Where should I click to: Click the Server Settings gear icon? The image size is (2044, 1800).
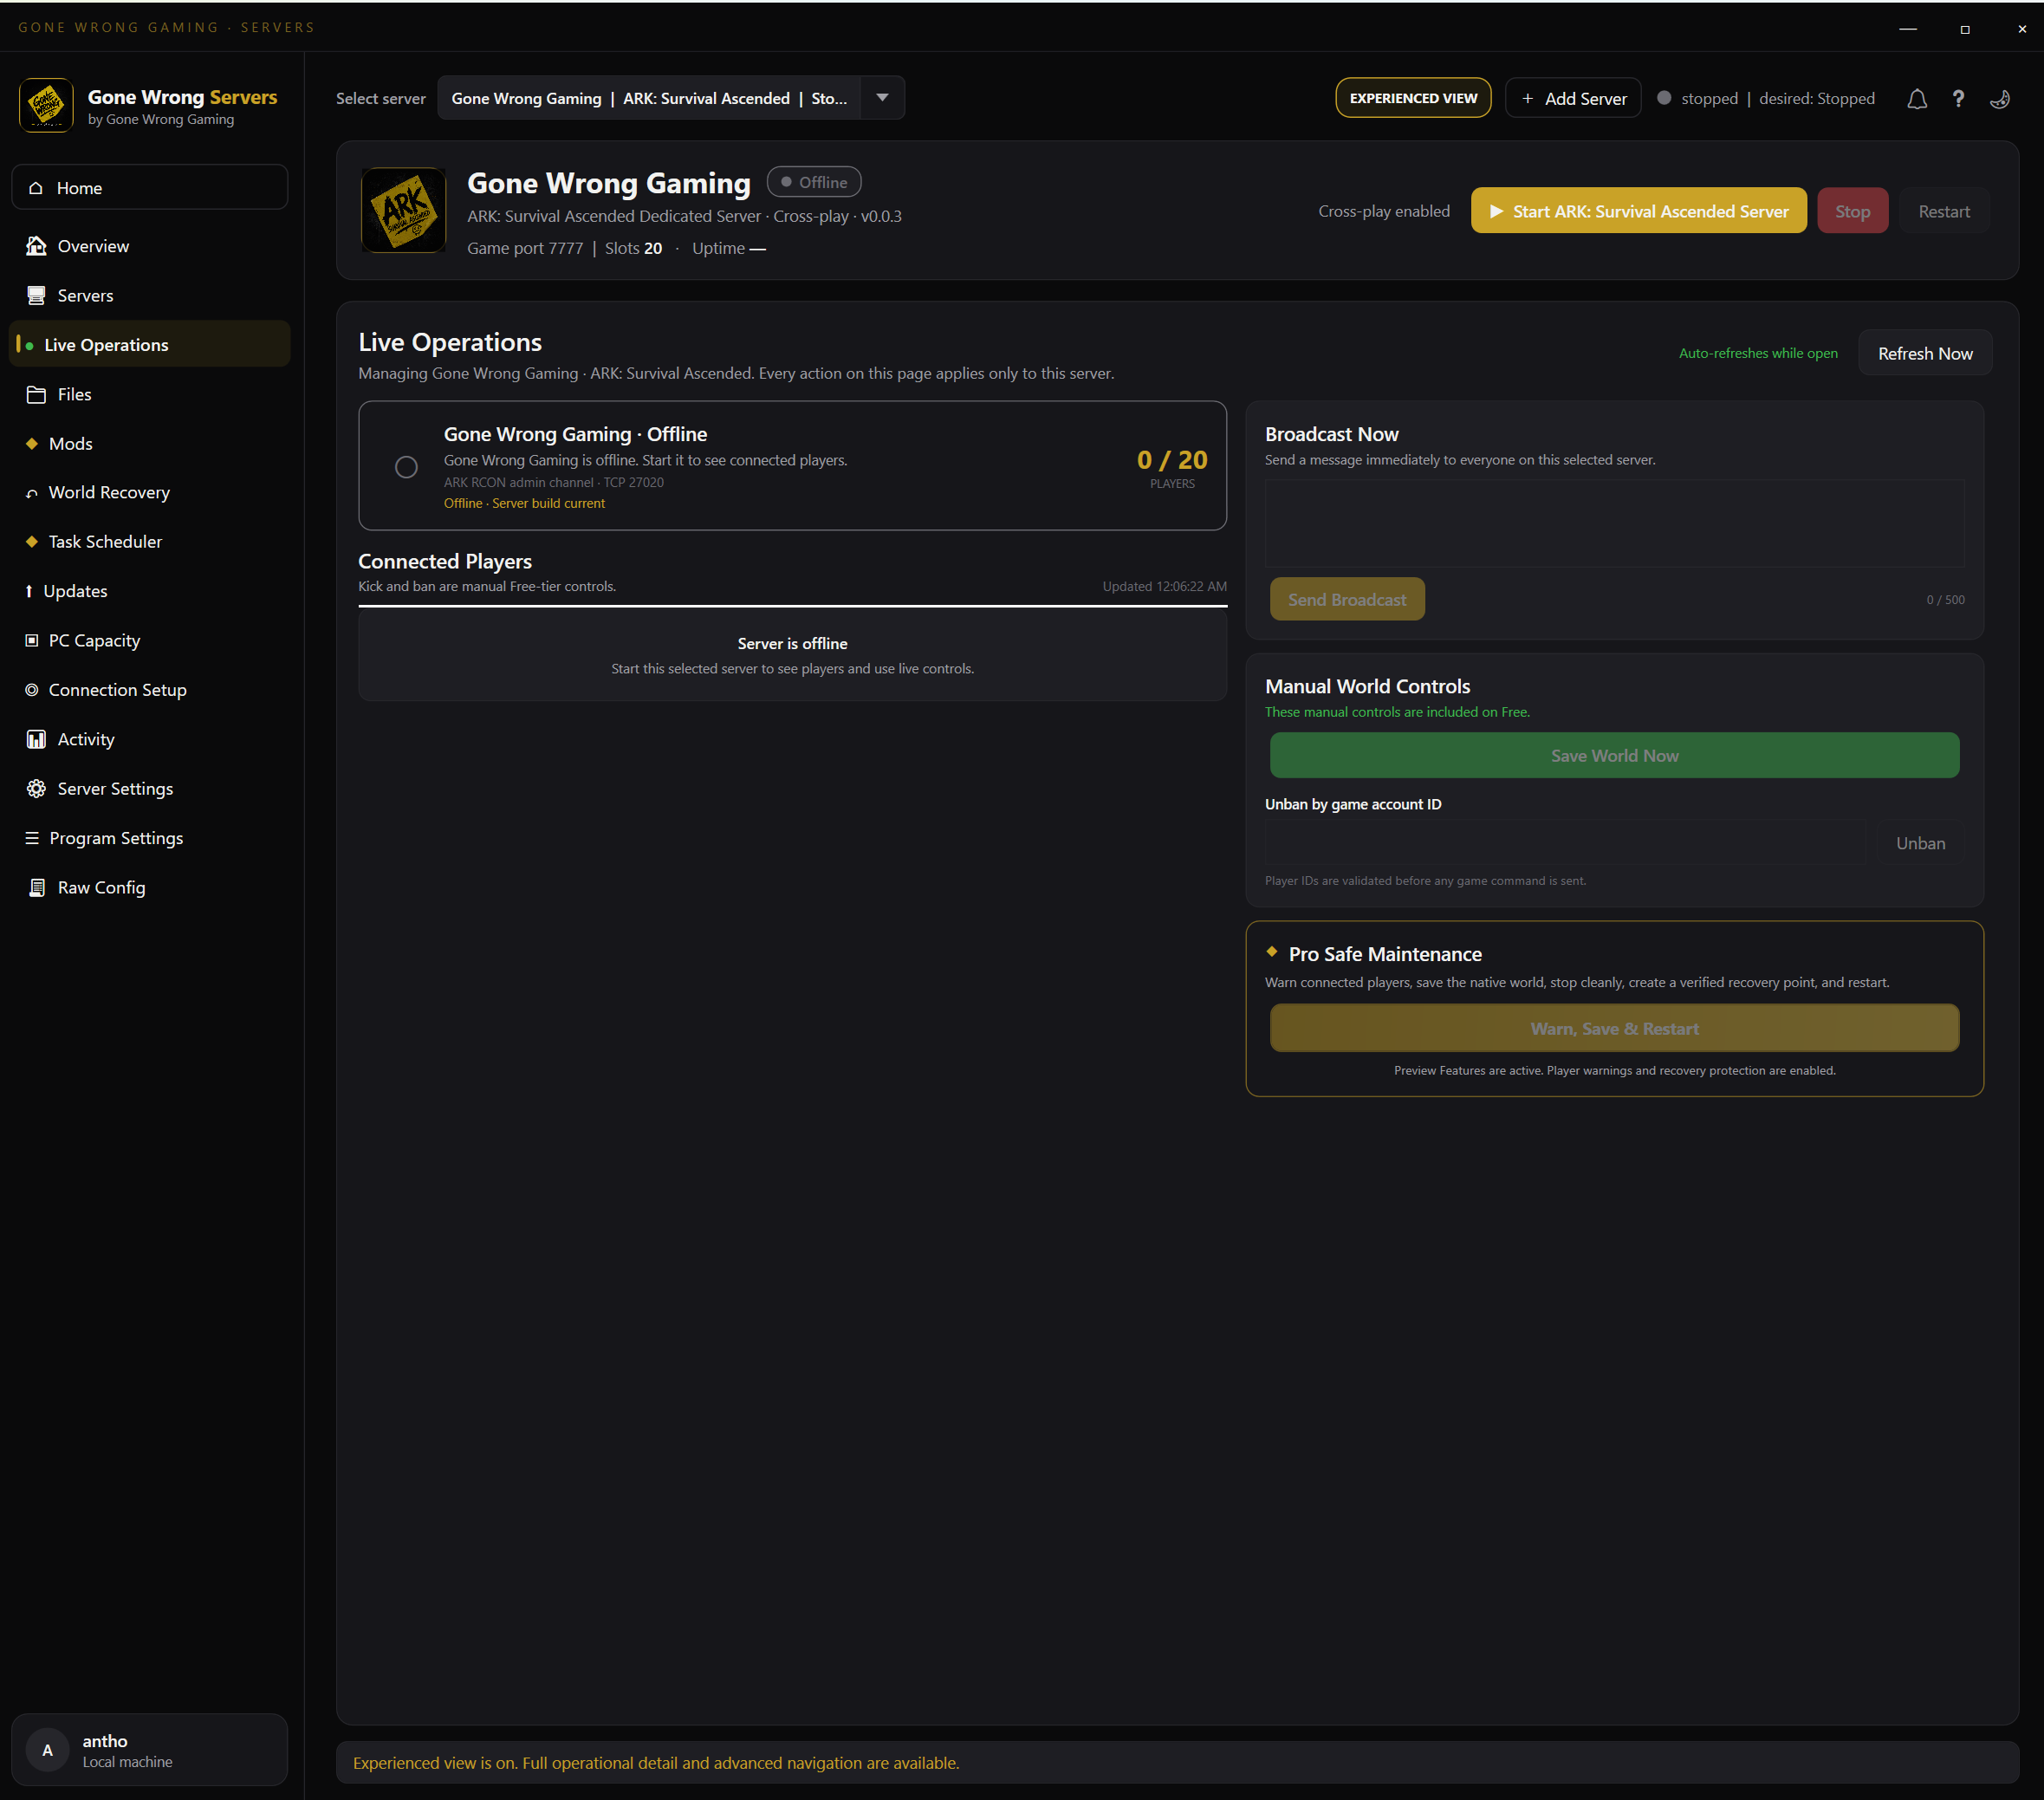pos(36,788)
